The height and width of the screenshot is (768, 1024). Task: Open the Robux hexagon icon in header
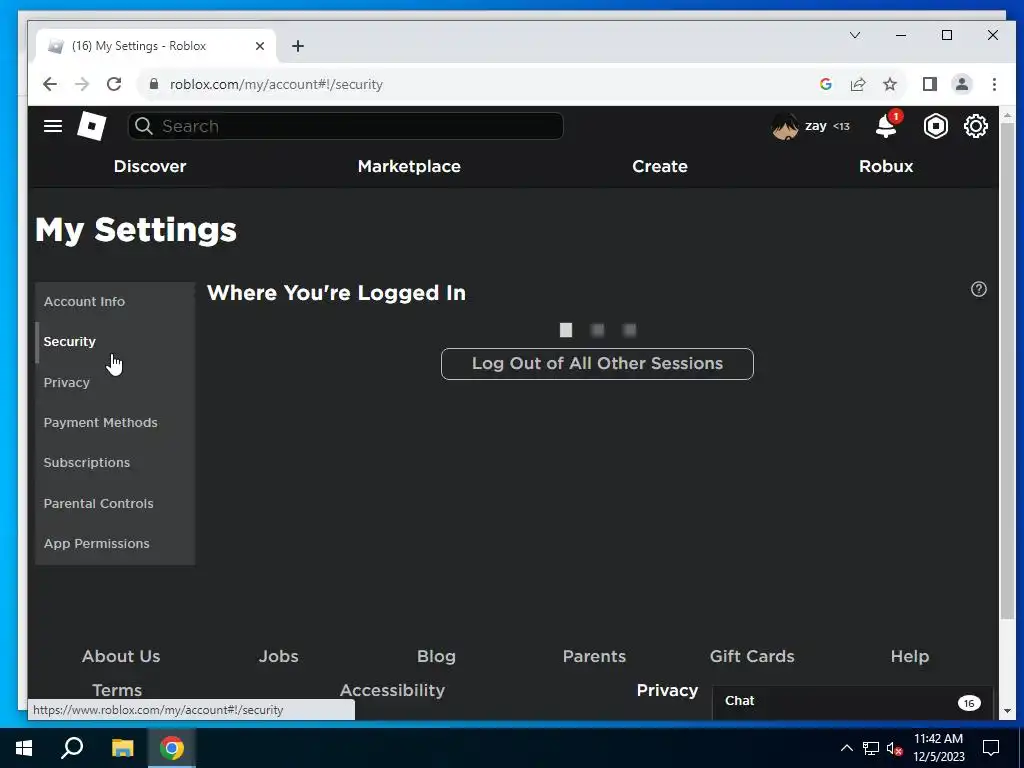coord(936,126)
